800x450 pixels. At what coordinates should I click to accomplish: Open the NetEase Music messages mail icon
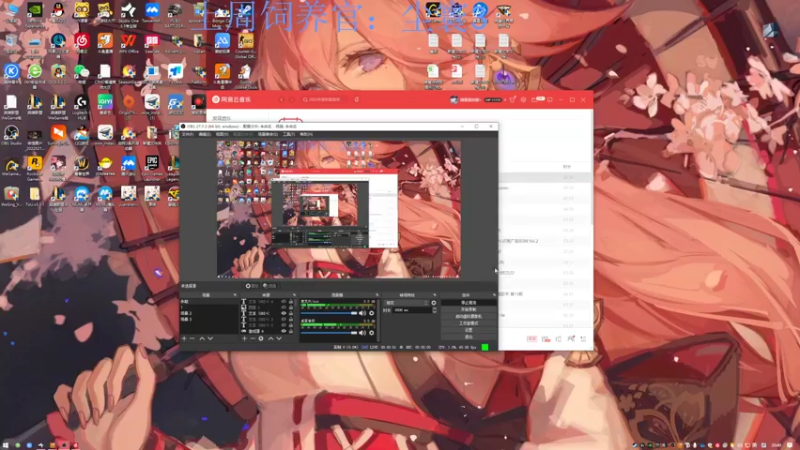click(534, 100)
